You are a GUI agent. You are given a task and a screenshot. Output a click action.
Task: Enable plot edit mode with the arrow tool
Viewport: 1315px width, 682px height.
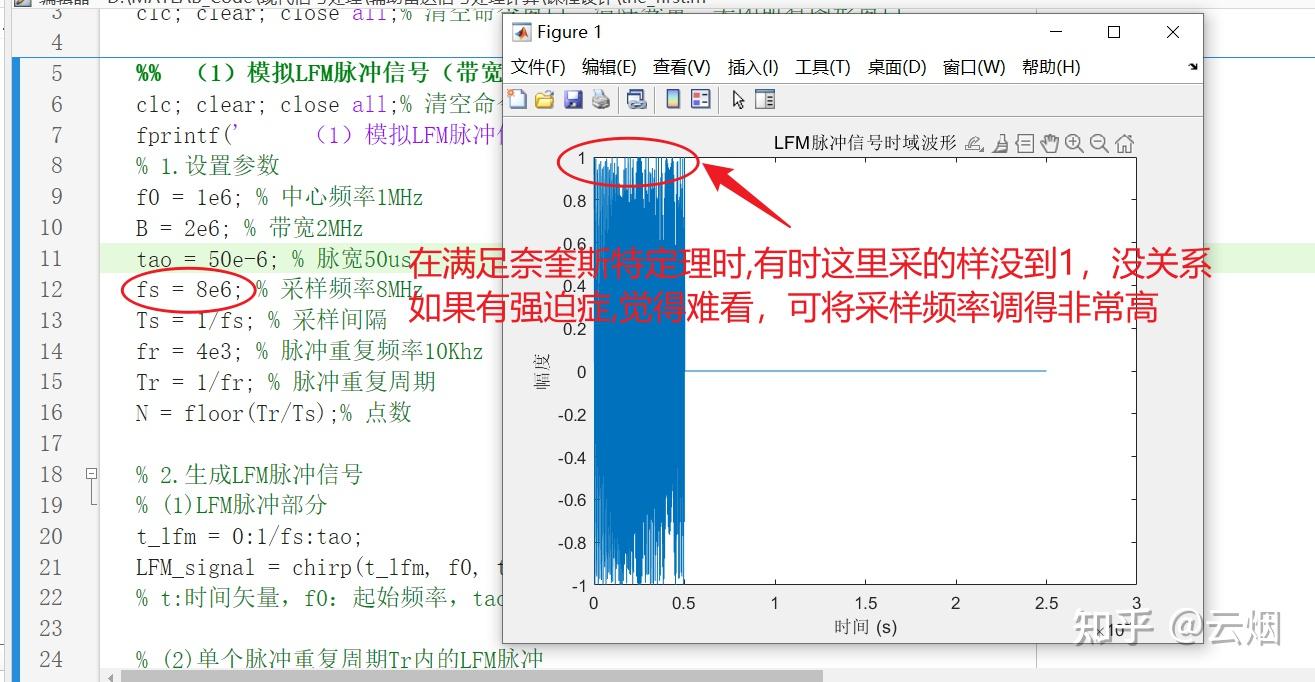(x=738, y=99)
